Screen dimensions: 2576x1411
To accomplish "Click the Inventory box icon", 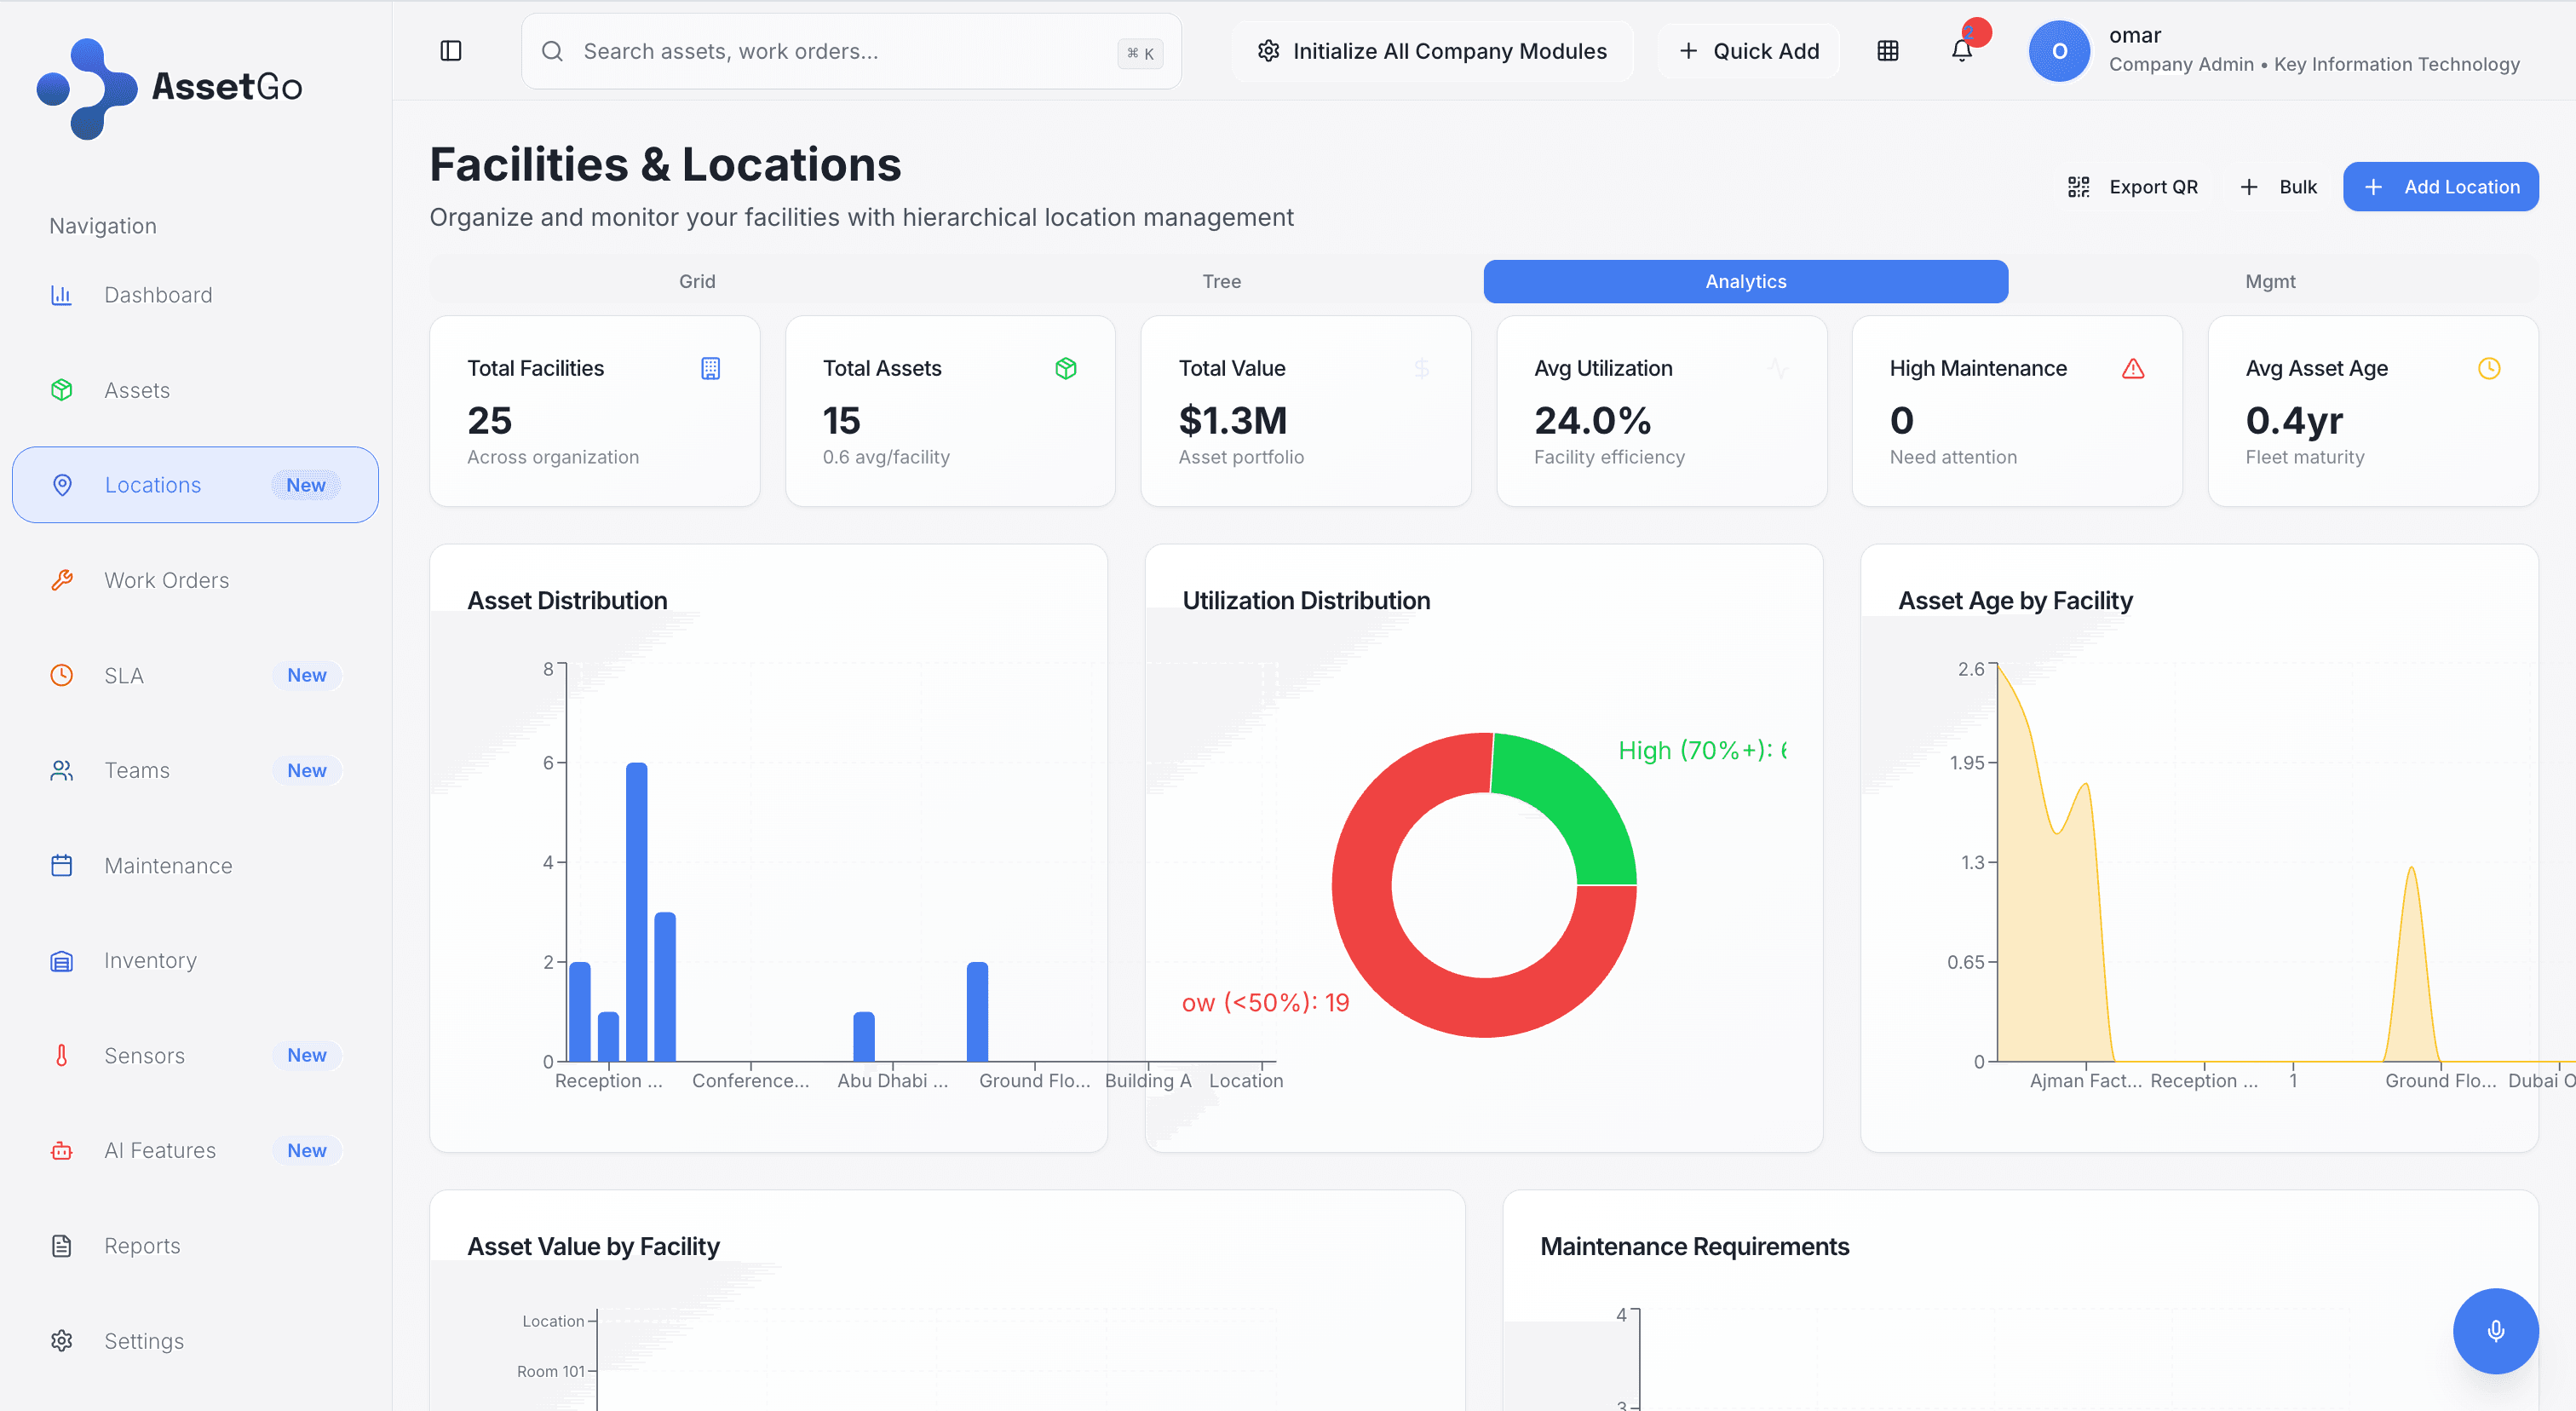I will tap(62, 961).
